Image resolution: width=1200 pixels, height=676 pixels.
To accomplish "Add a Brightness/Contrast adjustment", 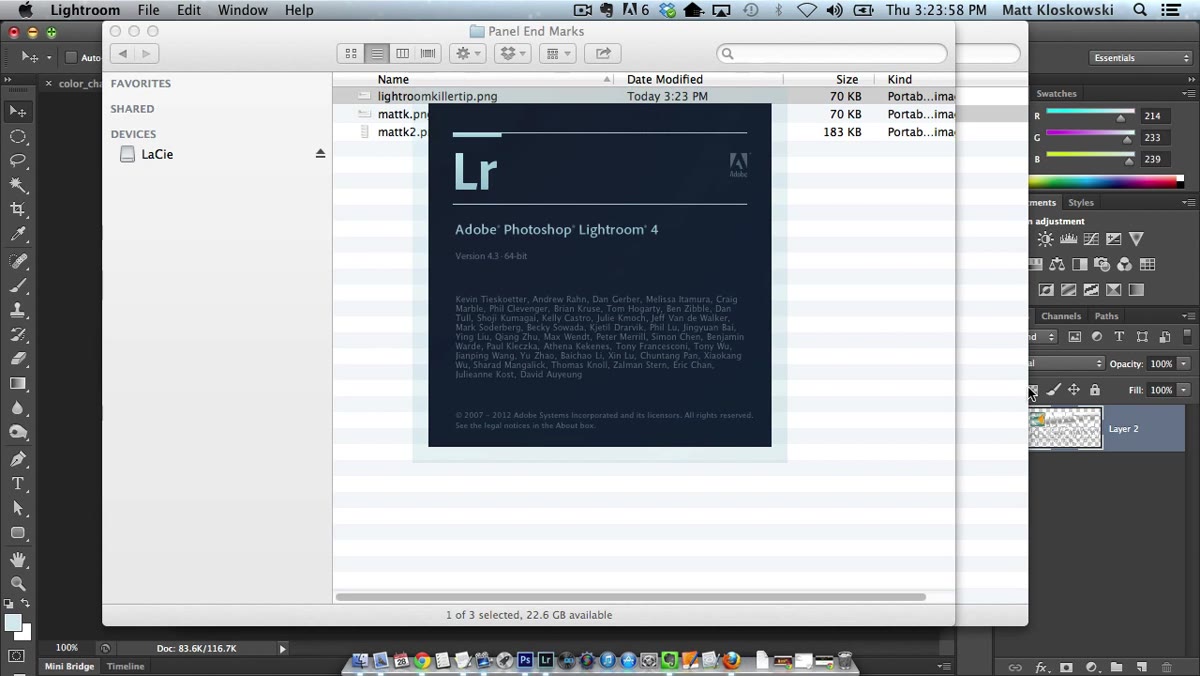I will [1045, 239].
